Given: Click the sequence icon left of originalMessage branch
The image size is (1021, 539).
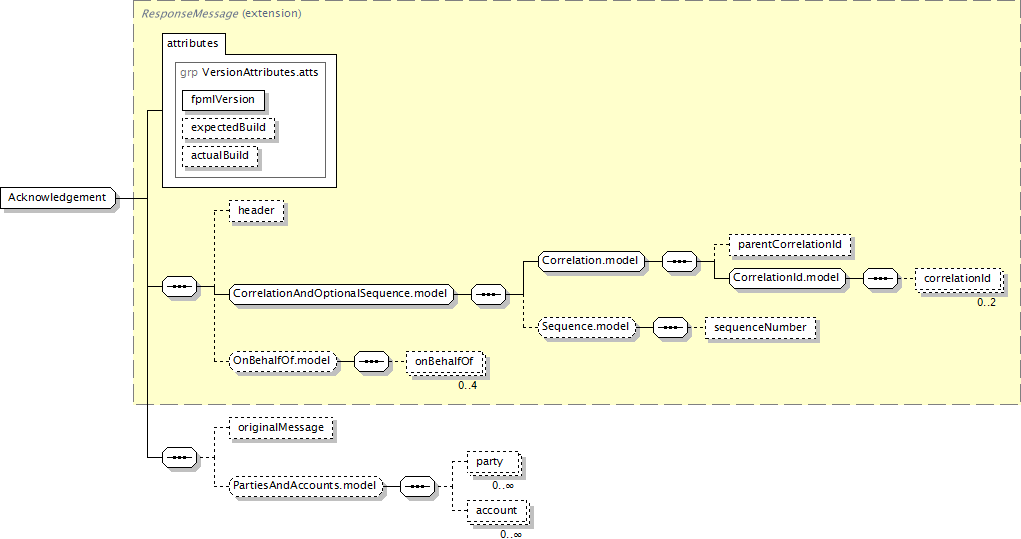Looking at the screenshot, I should click(x=180, y=456).
